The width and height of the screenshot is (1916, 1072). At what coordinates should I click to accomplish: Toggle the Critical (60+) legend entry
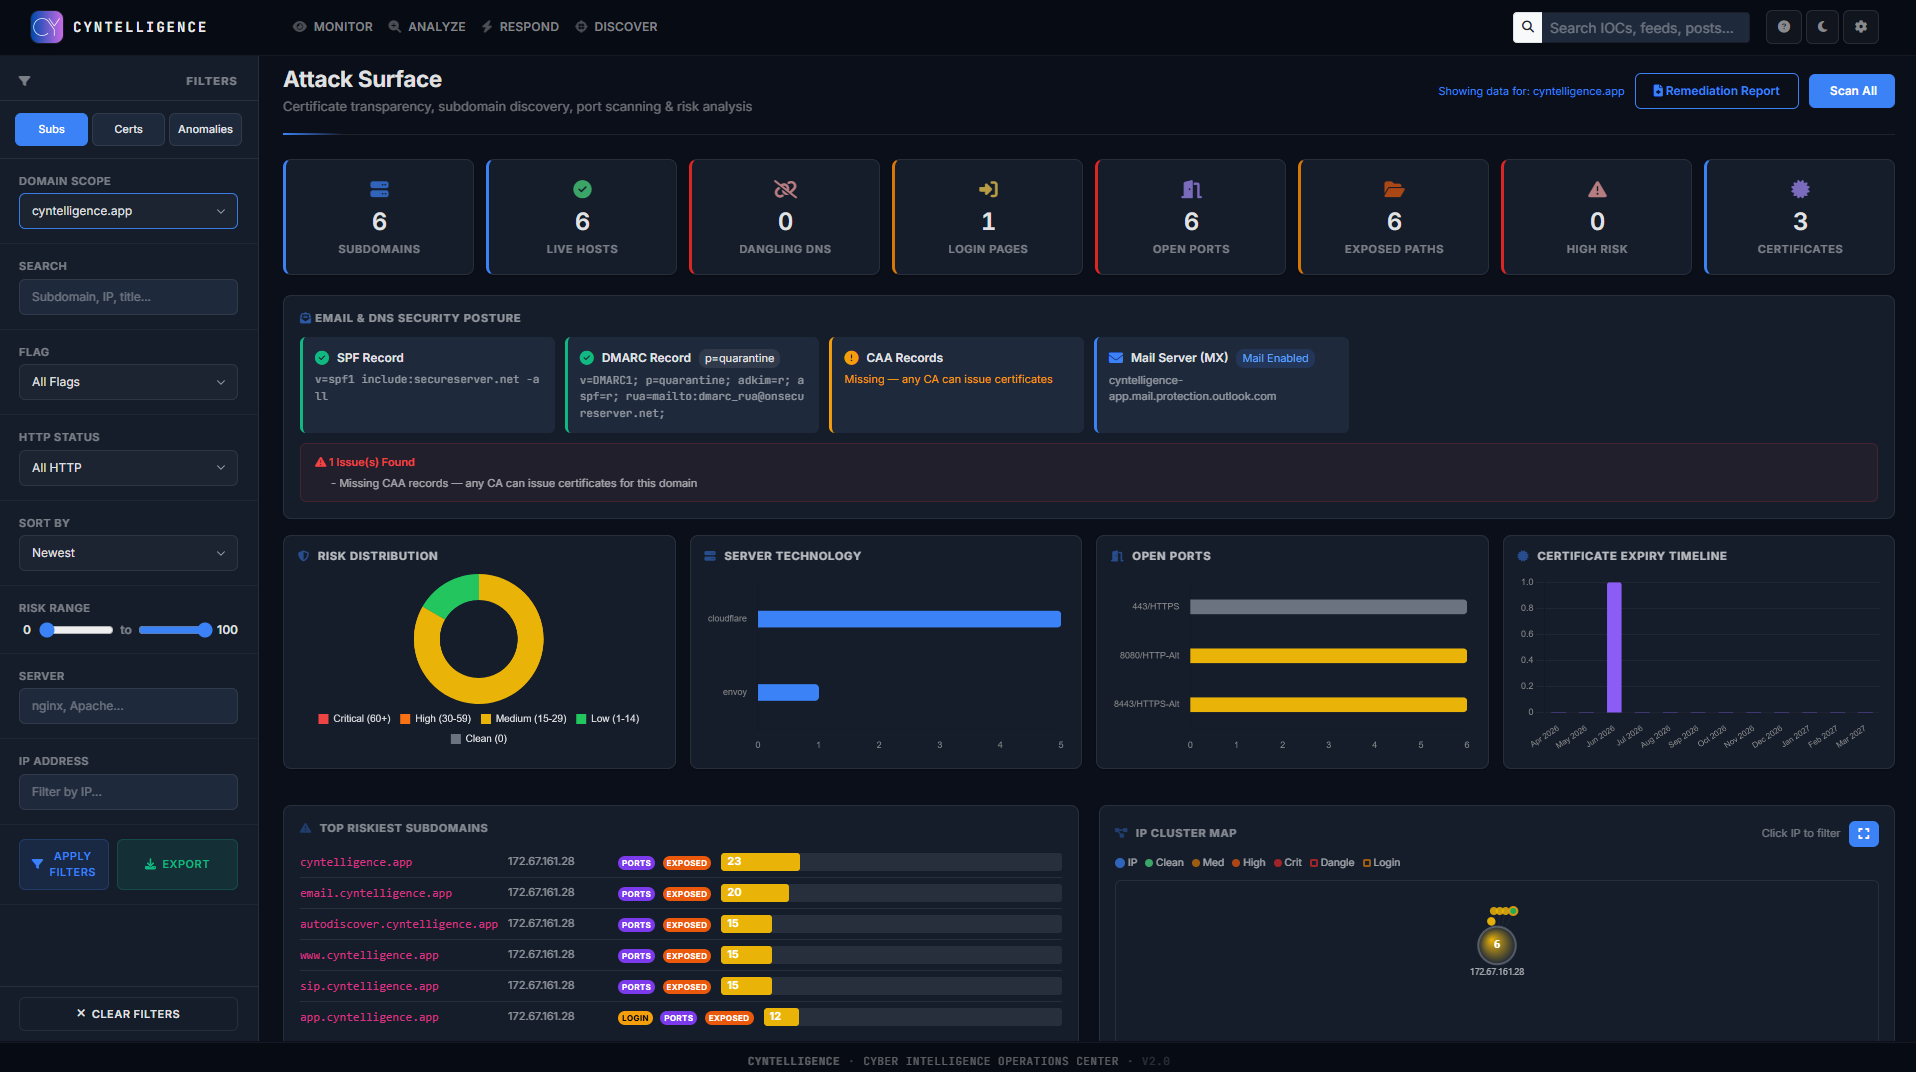tap(354, 719)
